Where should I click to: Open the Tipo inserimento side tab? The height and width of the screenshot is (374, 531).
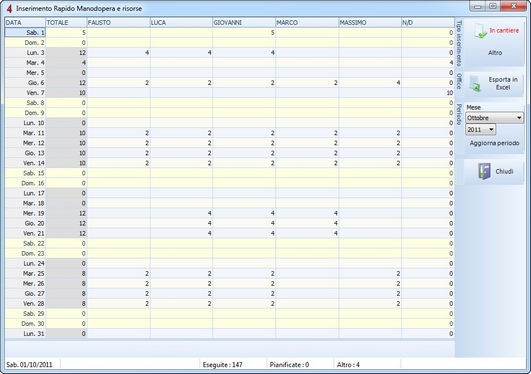[x=459, y=43]
